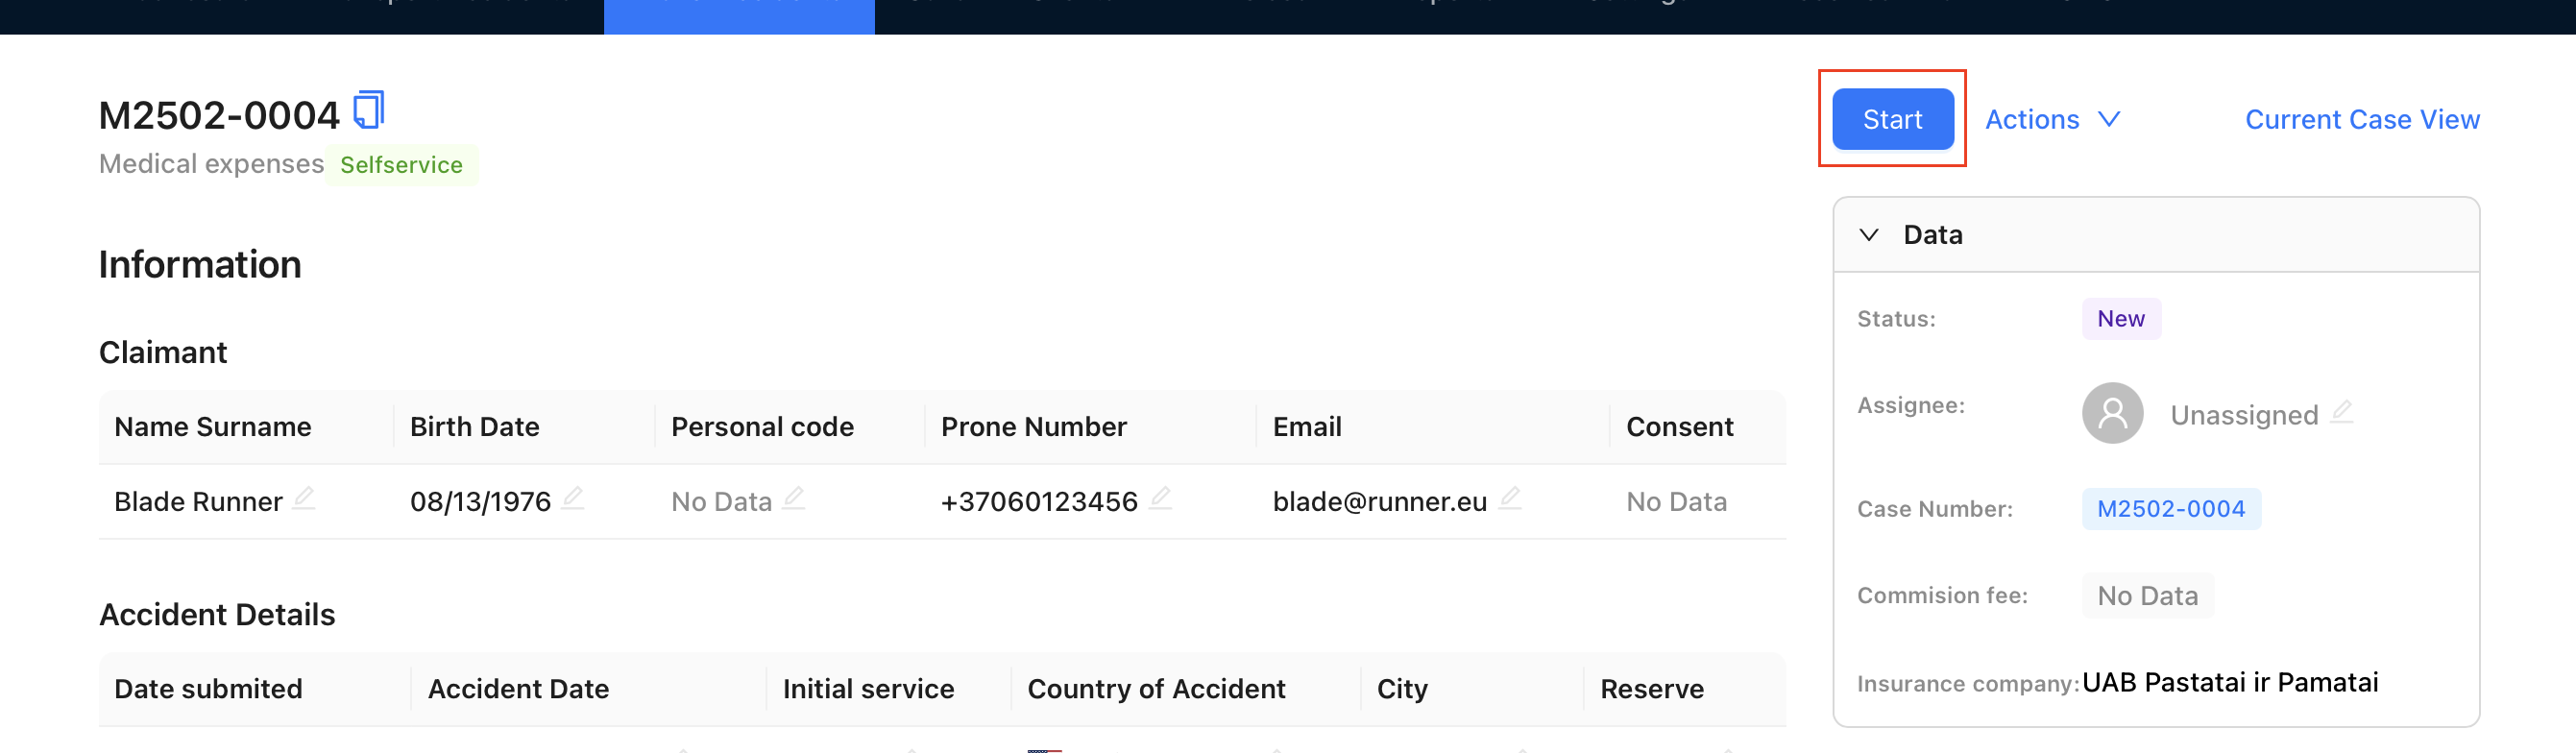This screenshot has width=2576, height=753.
Task: Click the M2502-0004 case number badge
Action: [2170, 508]
